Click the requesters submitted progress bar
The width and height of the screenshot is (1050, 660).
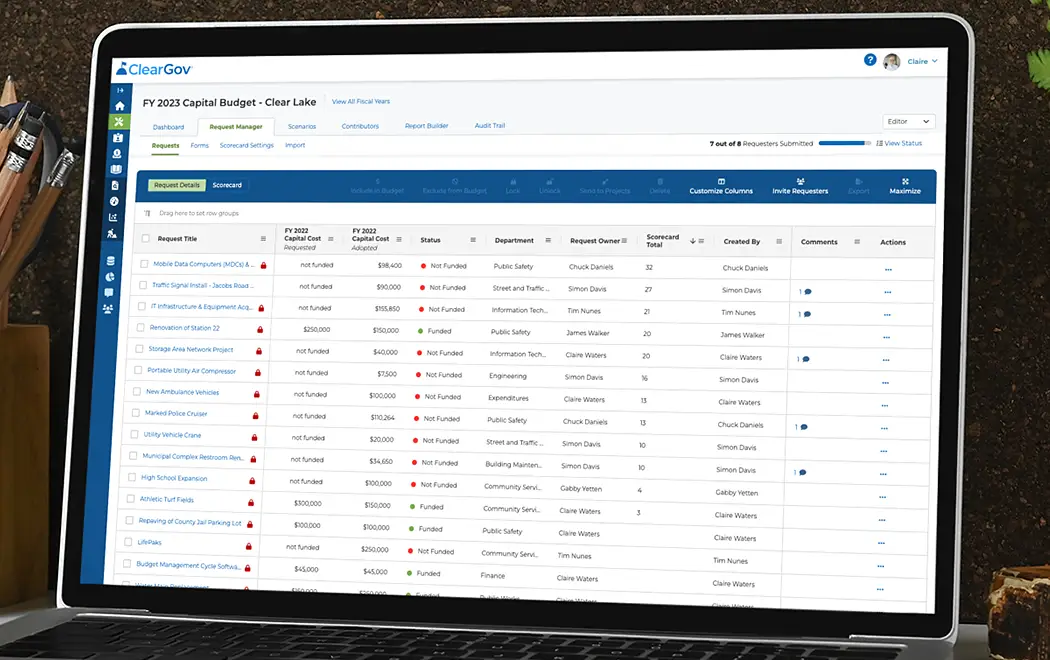click(x=844, y=143)
